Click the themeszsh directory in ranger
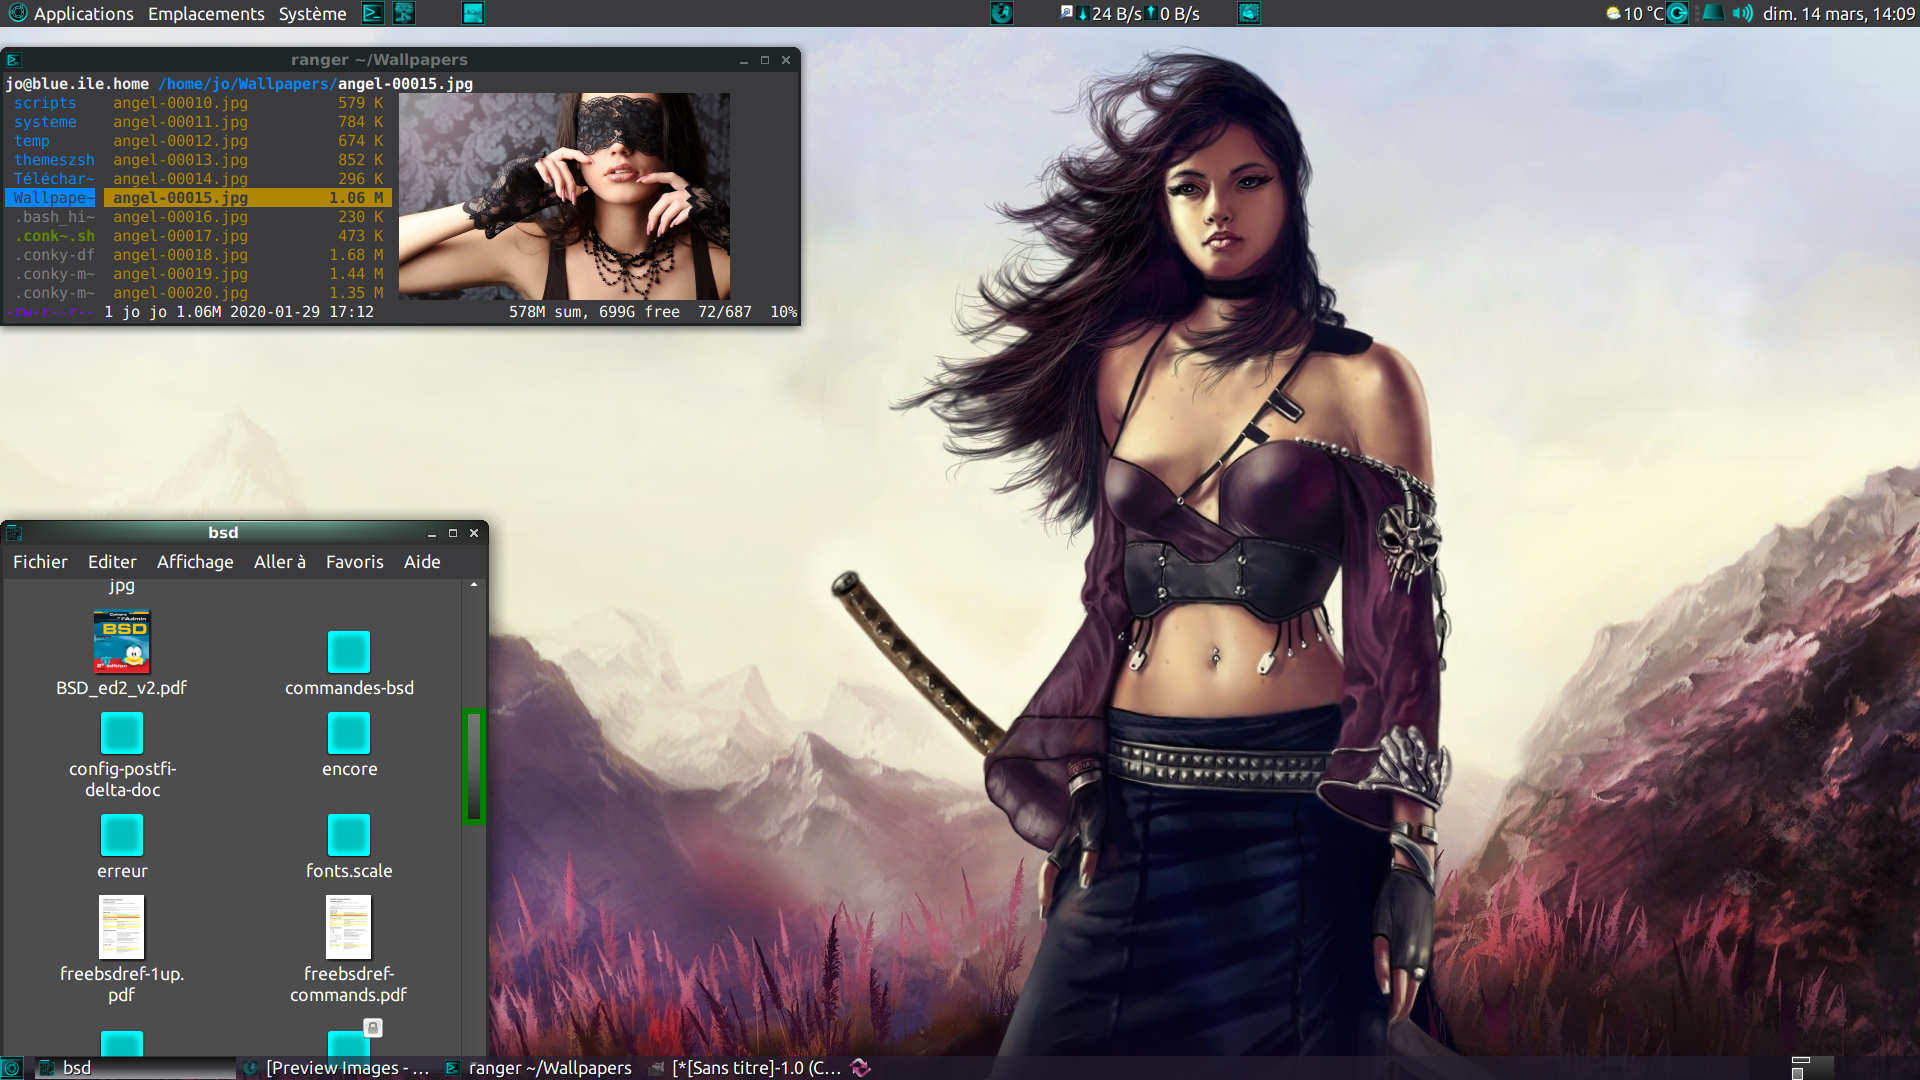The width and height of the screenshot is (1920, 1080). (54, 160)
